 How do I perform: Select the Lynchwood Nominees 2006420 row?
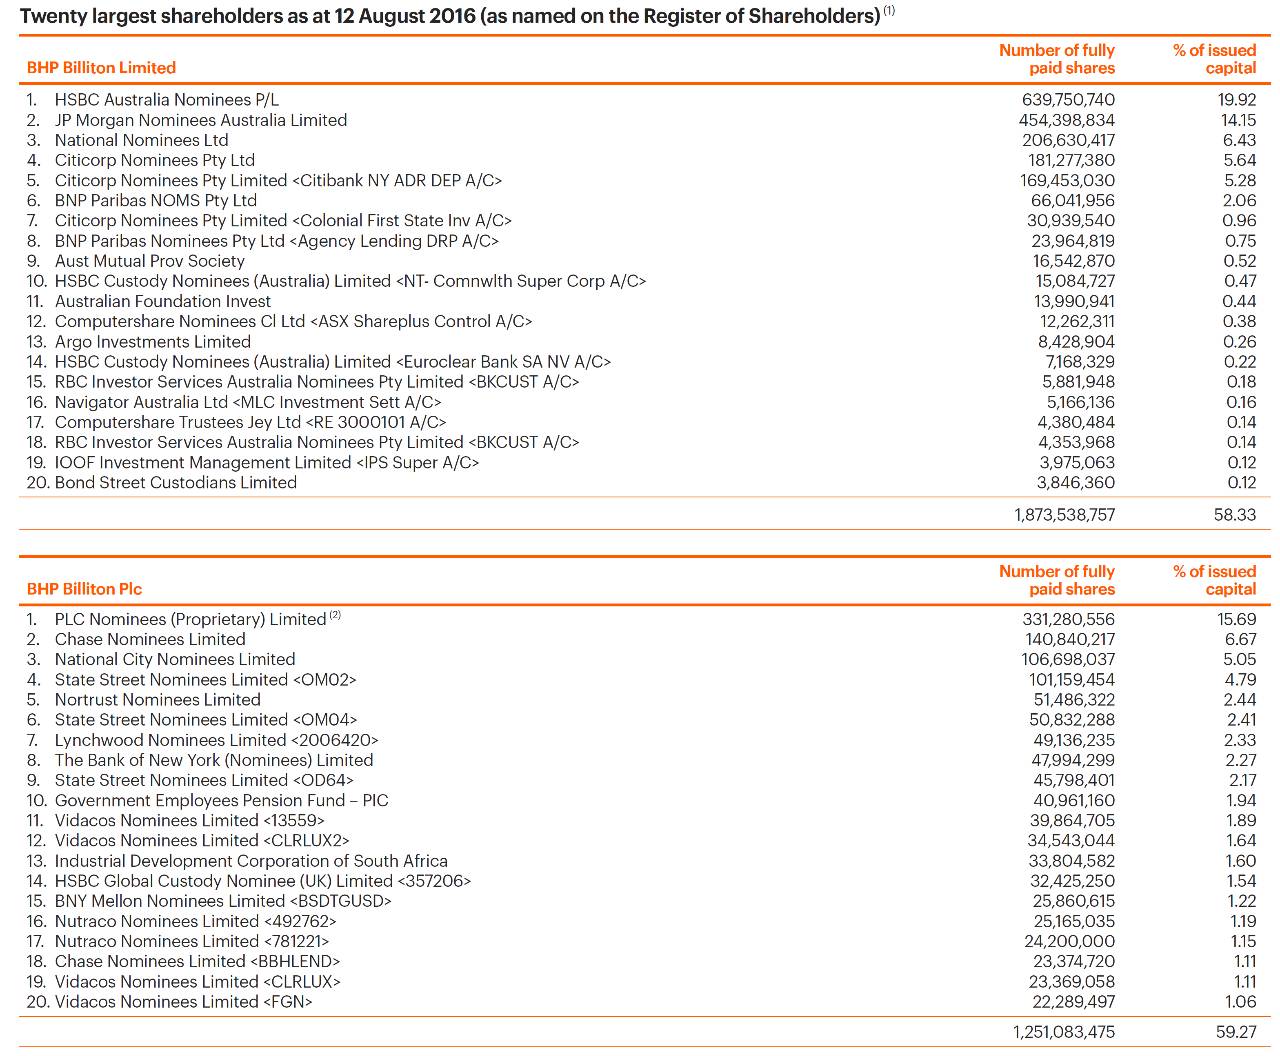(217, 740)
